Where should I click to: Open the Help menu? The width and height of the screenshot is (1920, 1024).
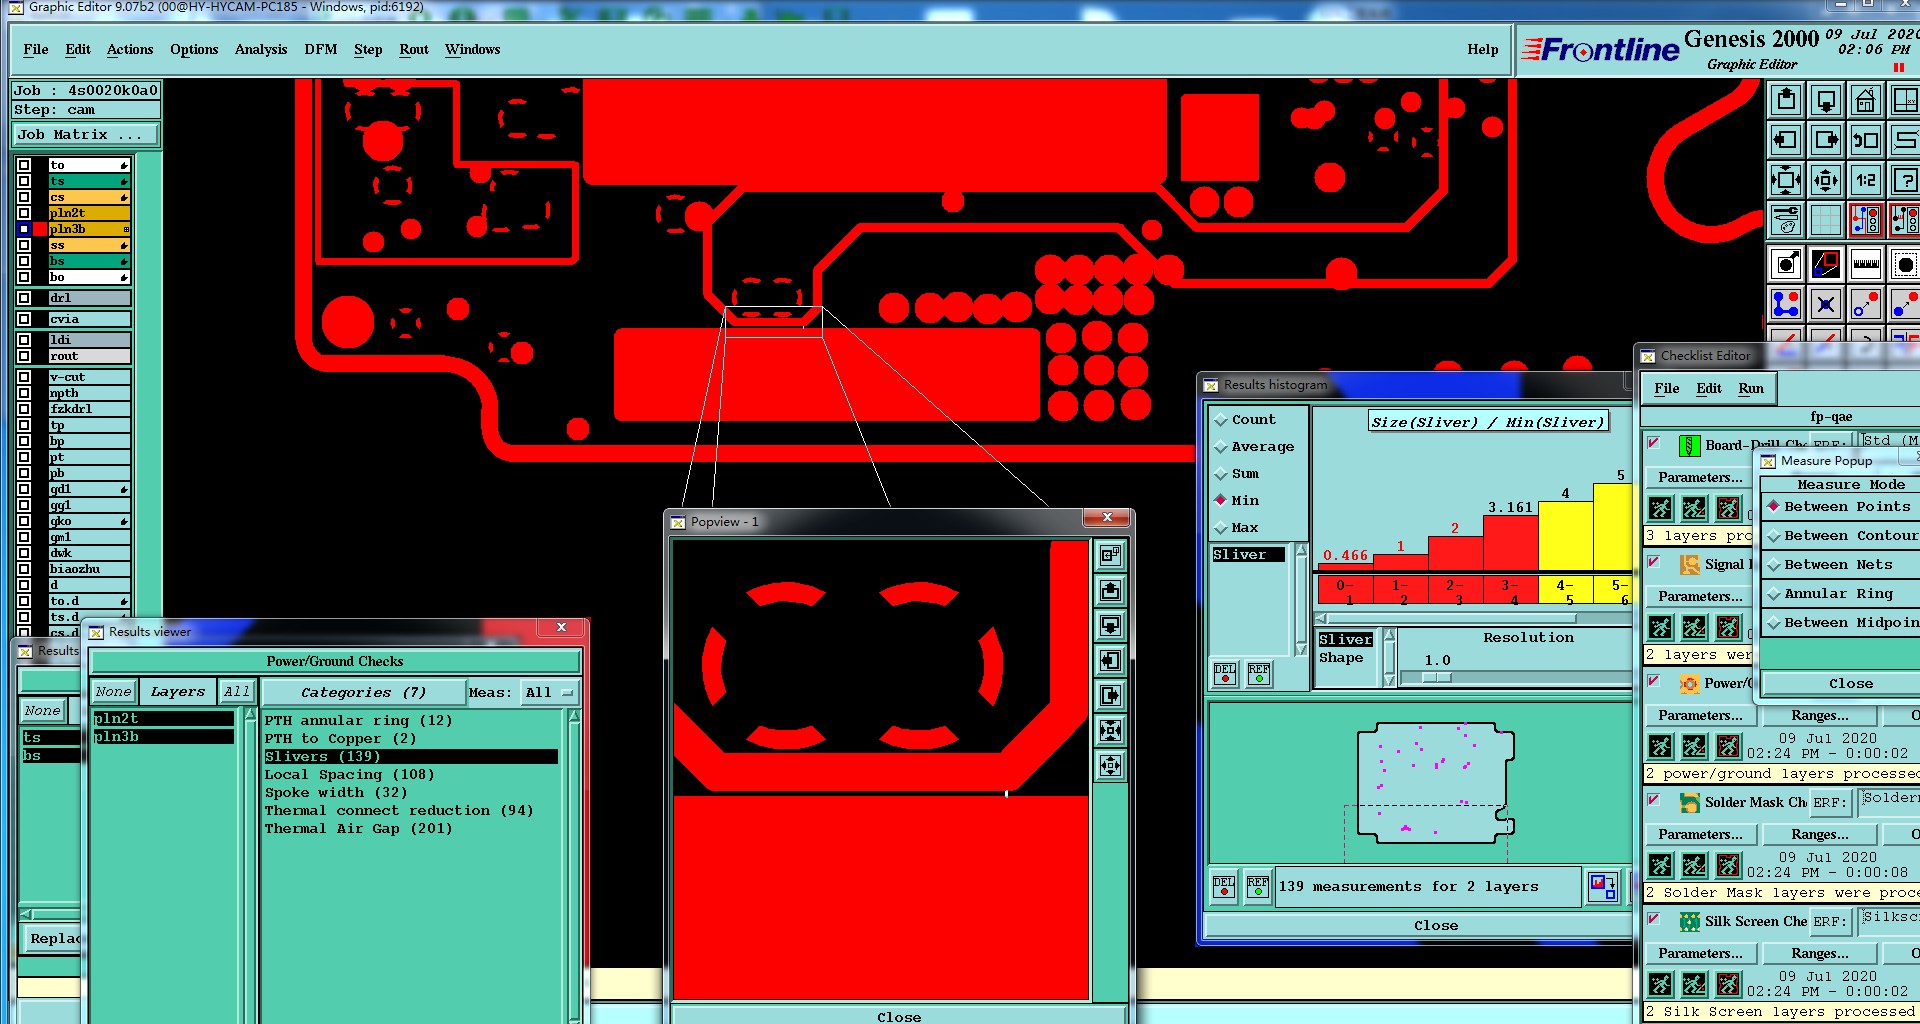(1483, 49)
